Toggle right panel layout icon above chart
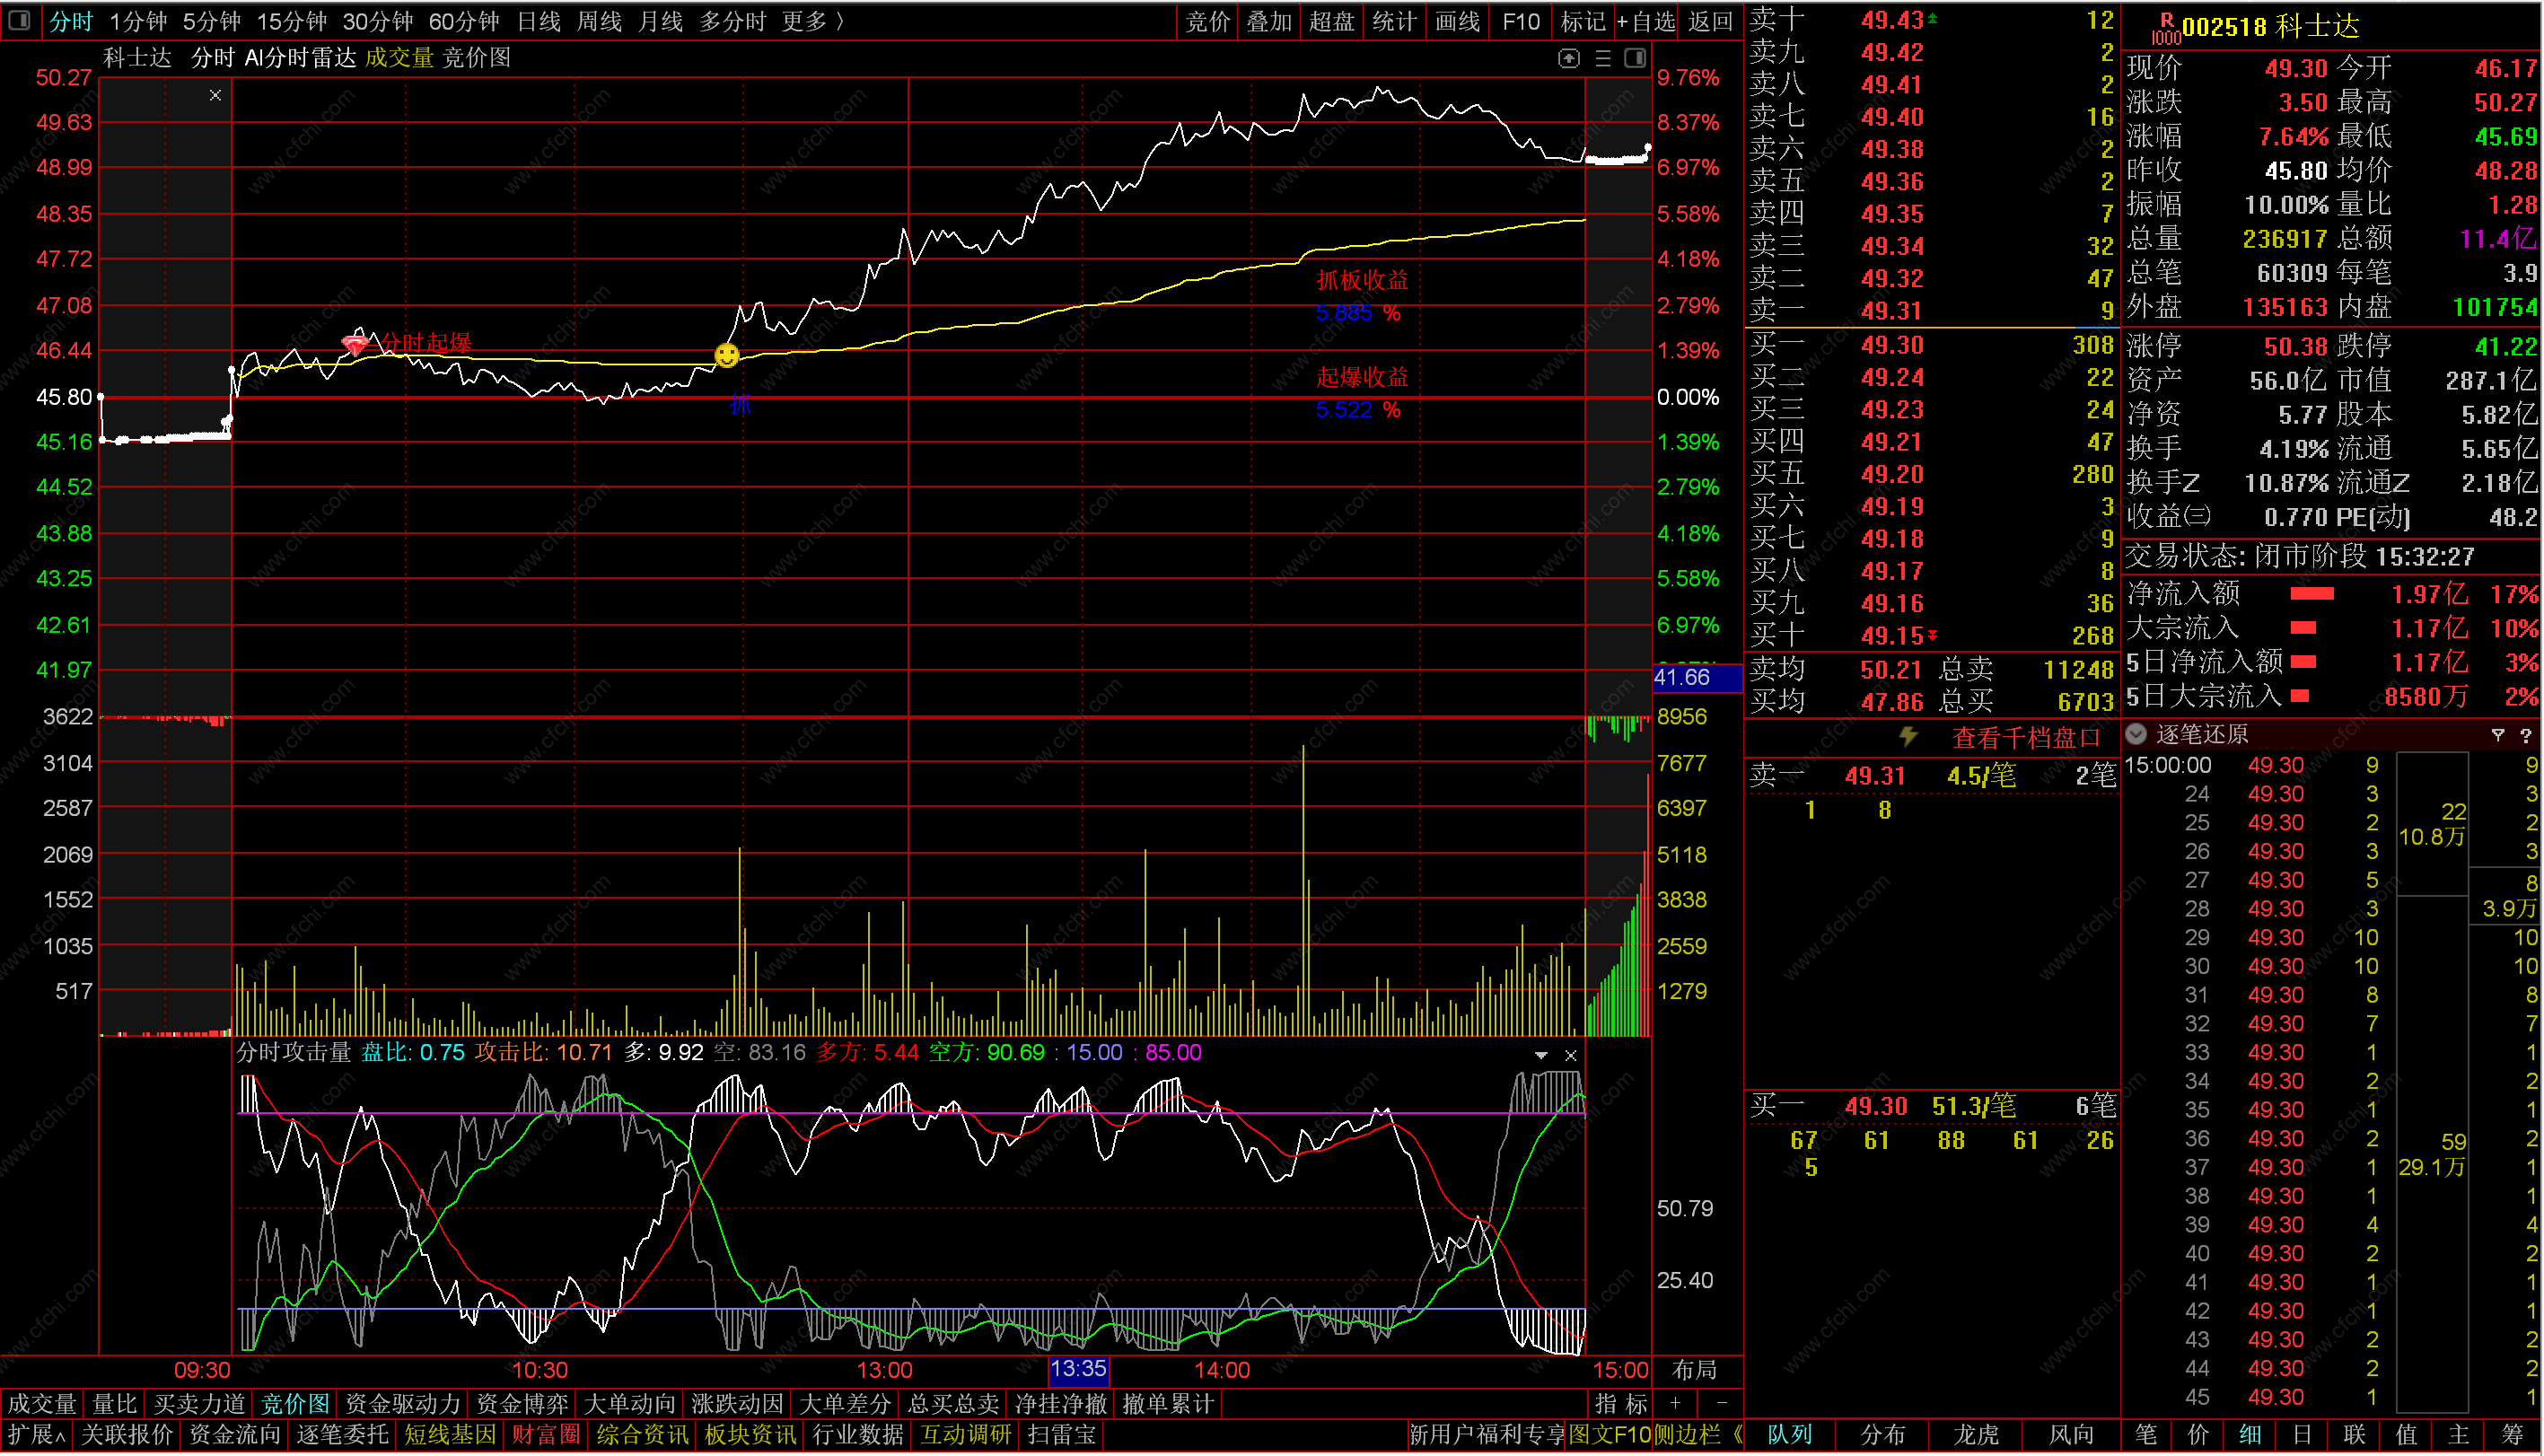Viewport: 2544px width, 1456px height. 1635,58
